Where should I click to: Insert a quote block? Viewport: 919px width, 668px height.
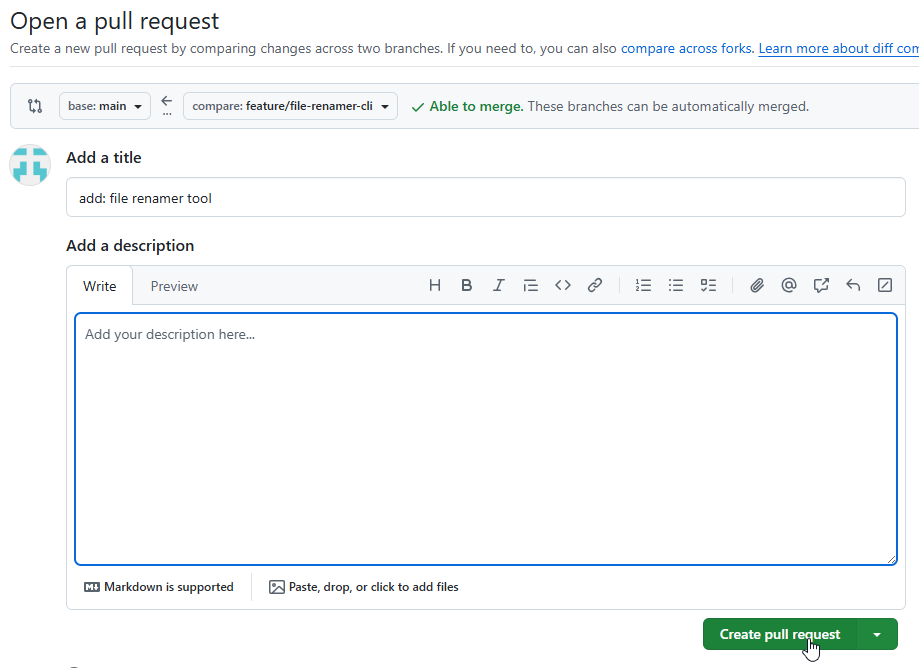(531, 286)
